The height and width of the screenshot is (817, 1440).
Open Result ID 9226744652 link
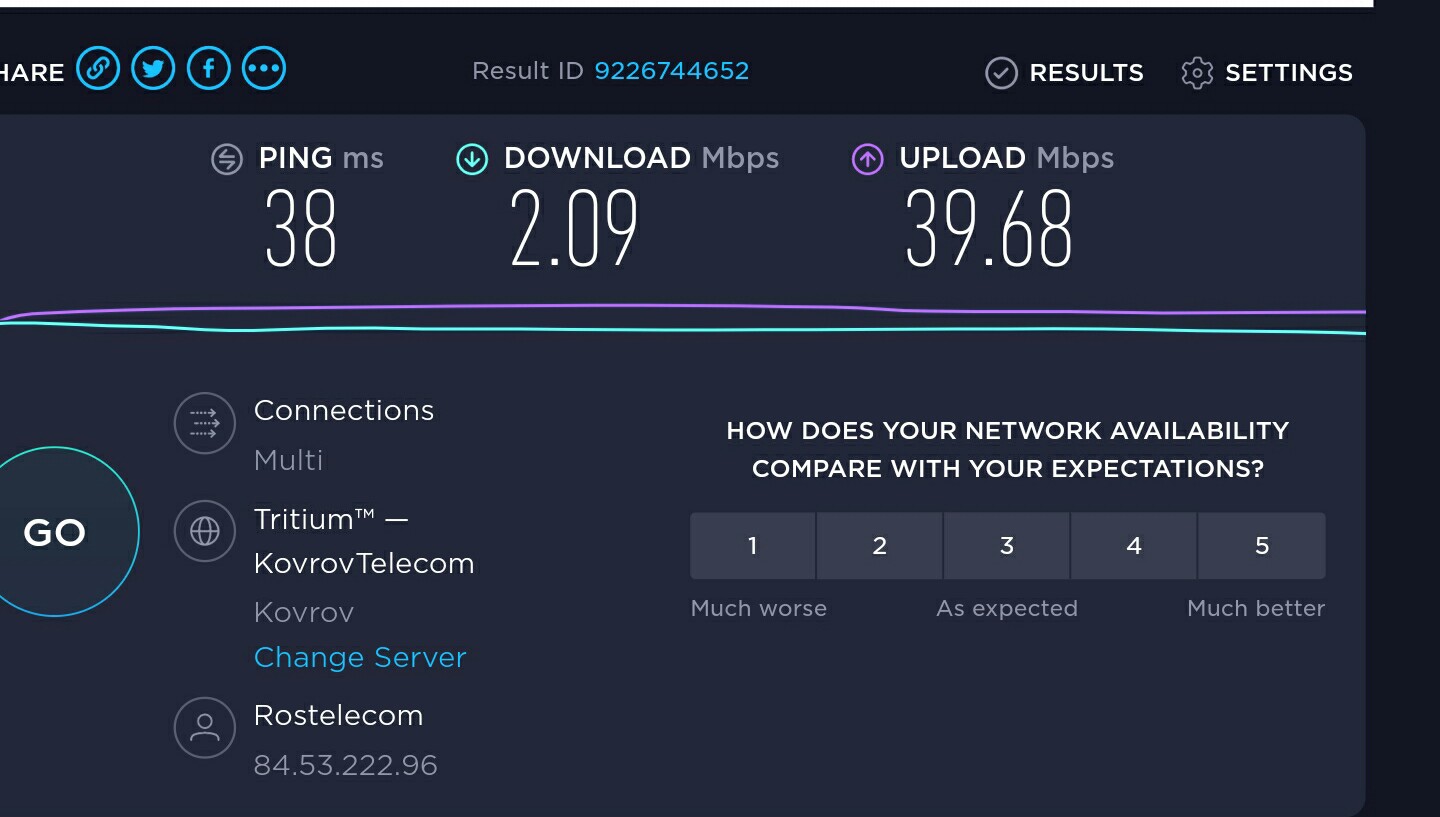671,71
